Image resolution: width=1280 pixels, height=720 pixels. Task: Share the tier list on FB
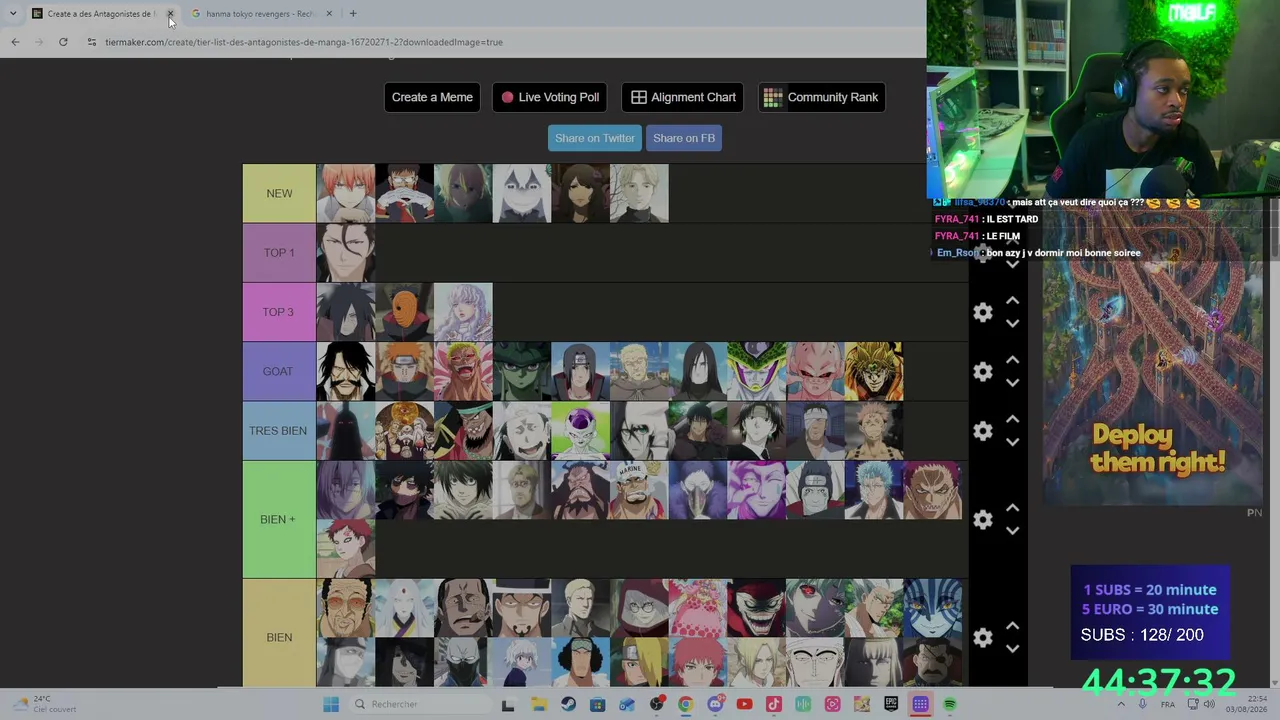[684, 138]
